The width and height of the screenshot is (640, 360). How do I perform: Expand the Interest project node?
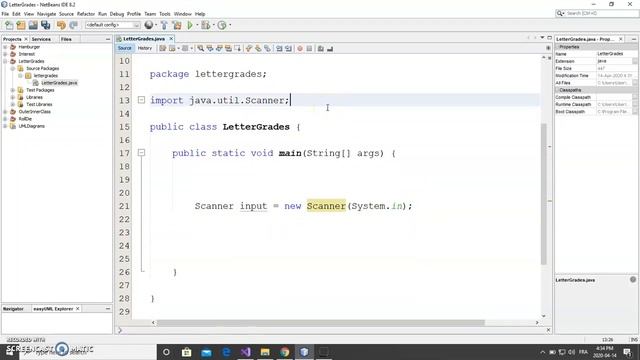[x=5, y=54]
